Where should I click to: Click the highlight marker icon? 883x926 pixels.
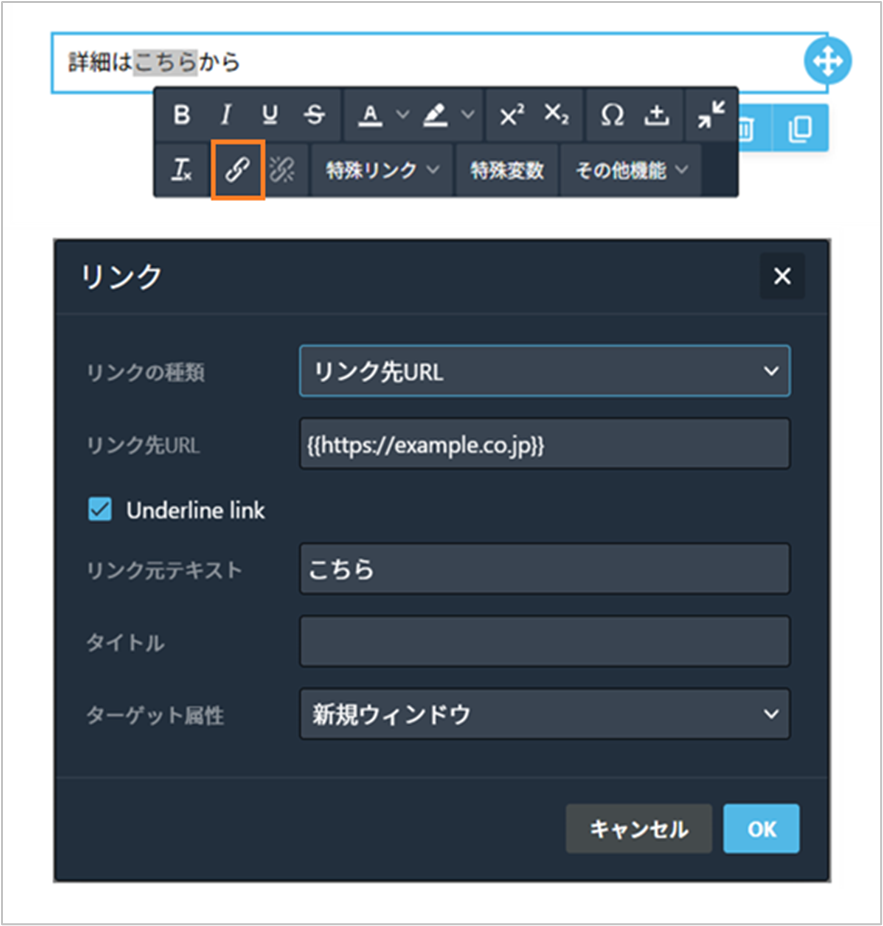click(435, 114)
